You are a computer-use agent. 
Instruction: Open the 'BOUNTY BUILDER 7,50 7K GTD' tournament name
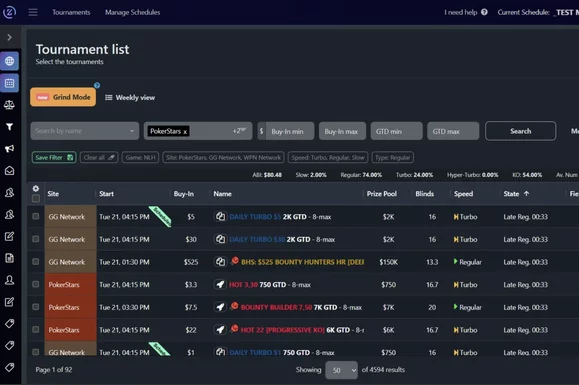[x=301, y=307]
